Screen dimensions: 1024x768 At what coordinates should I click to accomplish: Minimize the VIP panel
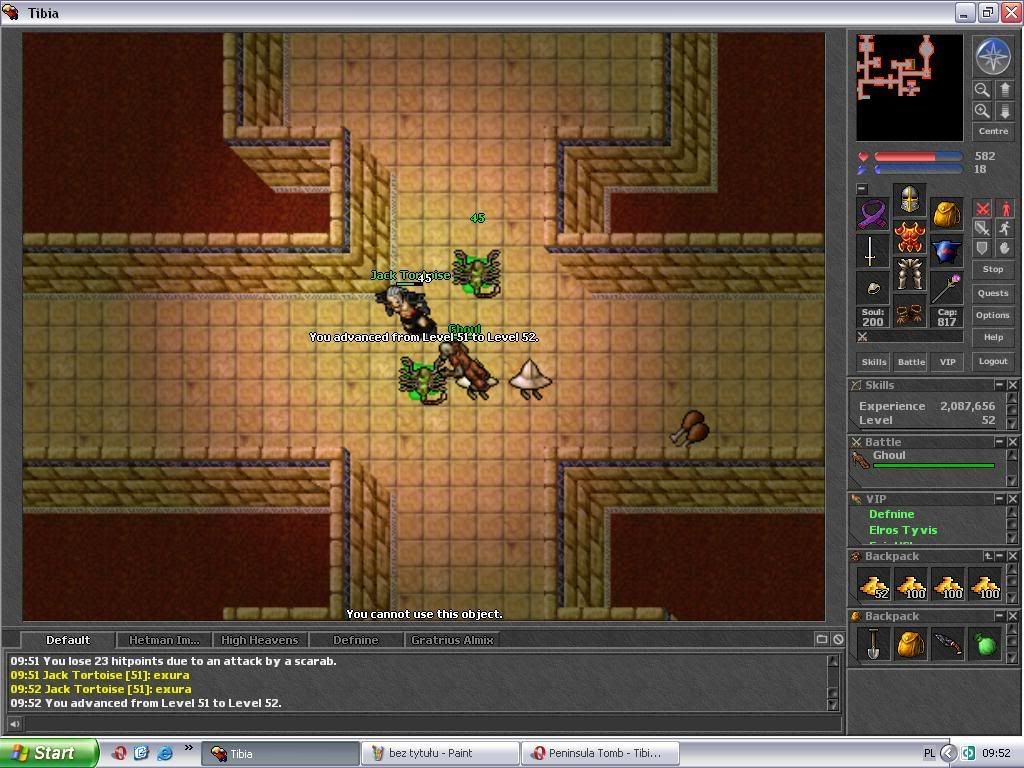[999, 499]
